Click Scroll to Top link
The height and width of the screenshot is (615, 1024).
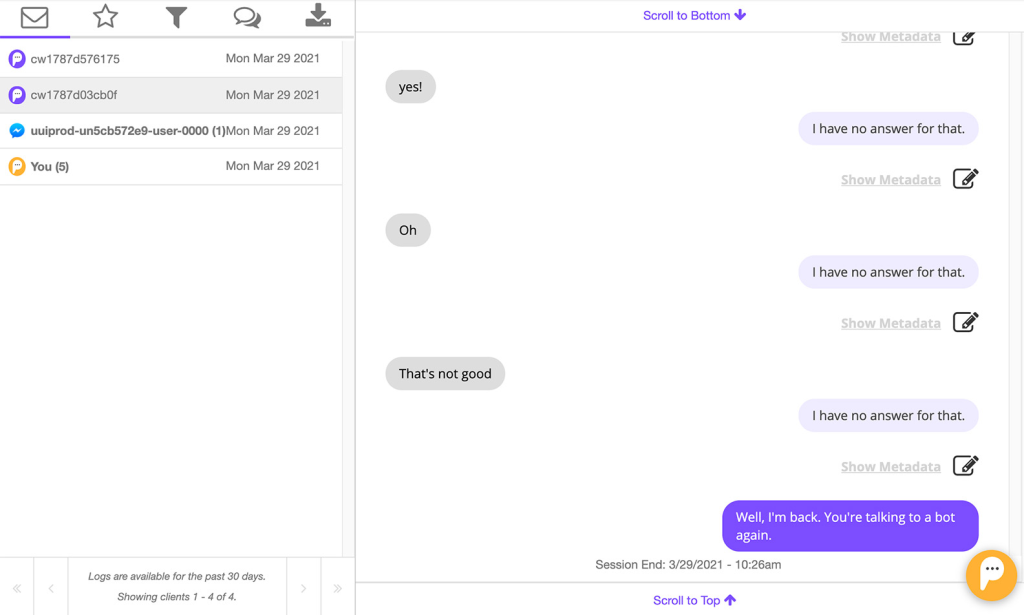point(694,600)
